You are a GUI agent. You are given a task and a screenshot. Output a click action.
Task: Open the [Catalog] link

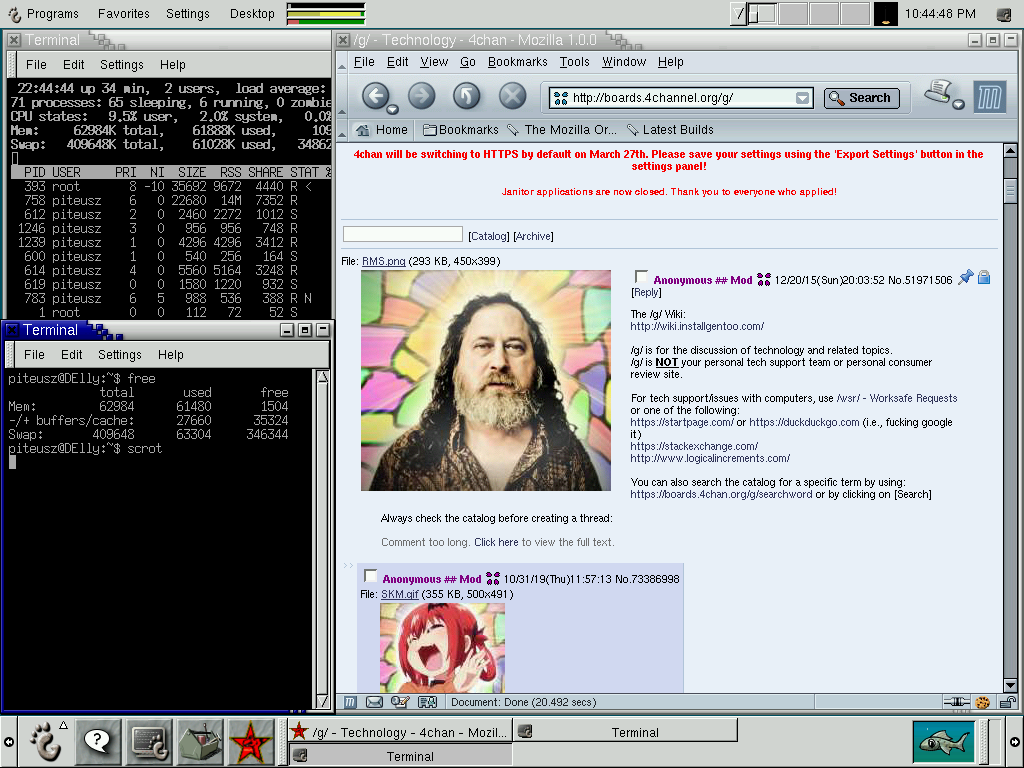pyautogui.click(x=488, y=236)
